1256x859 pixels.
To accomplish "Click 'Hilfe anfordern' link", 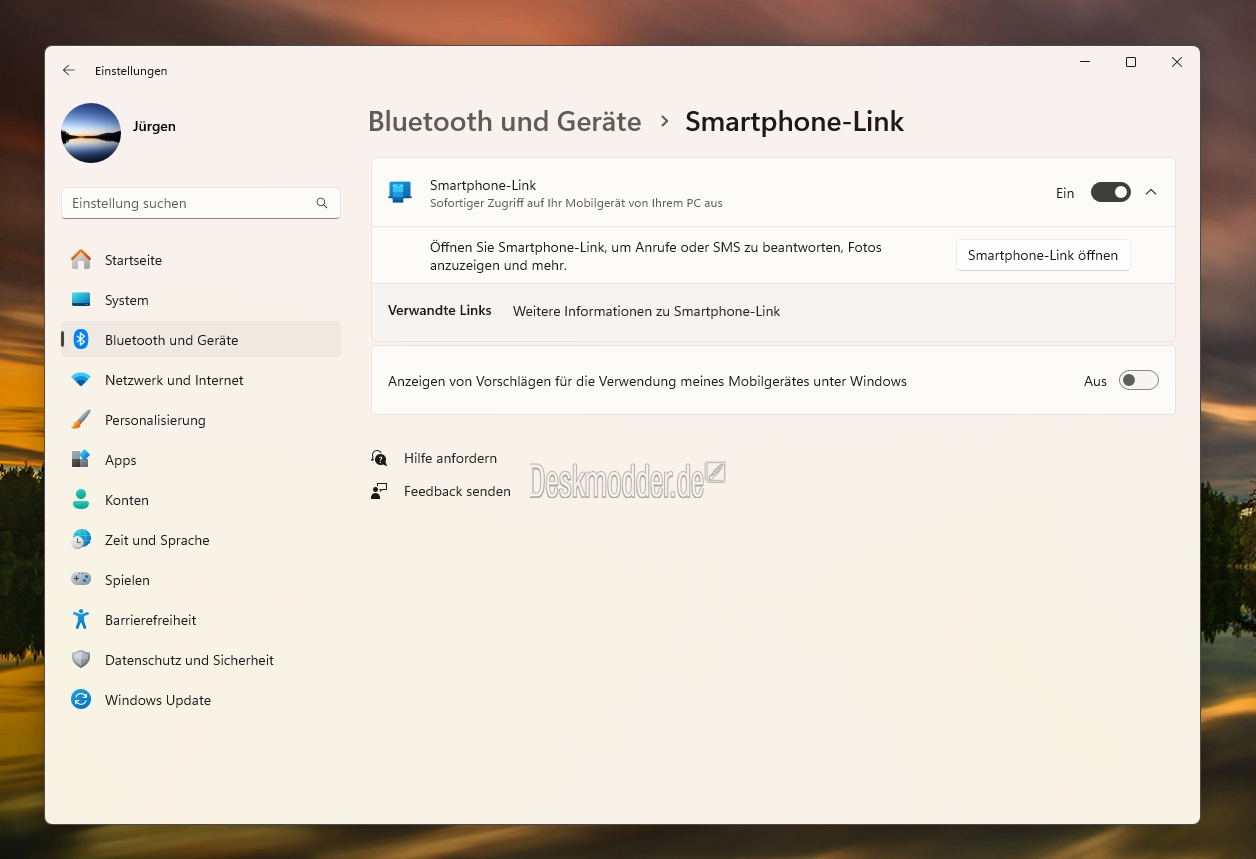I will (x=450, y=458).
